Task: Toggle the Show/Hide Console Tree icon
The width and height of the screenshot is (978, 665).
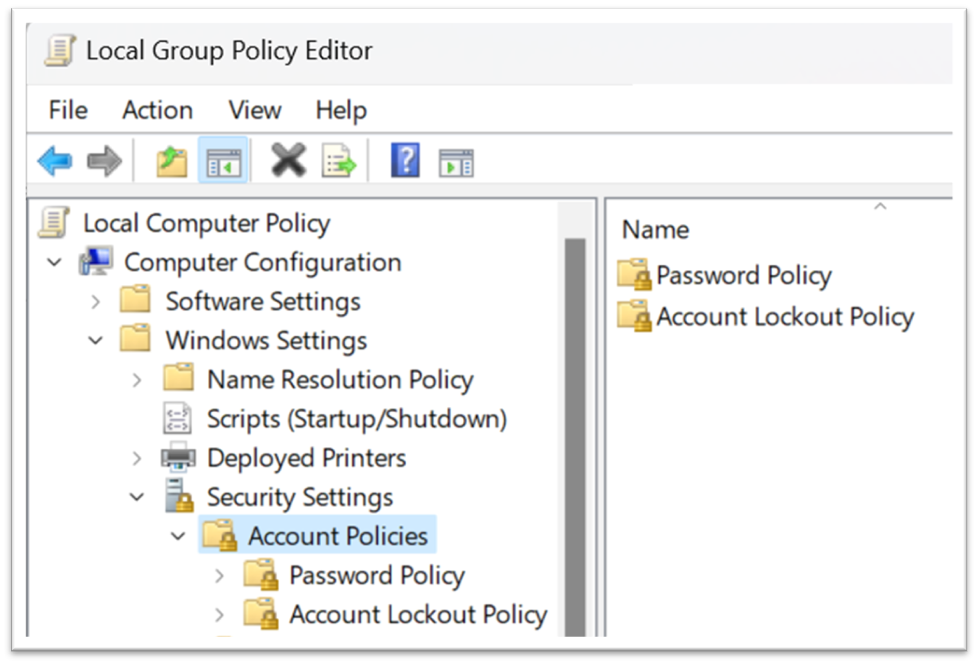Action: (223, 160)
